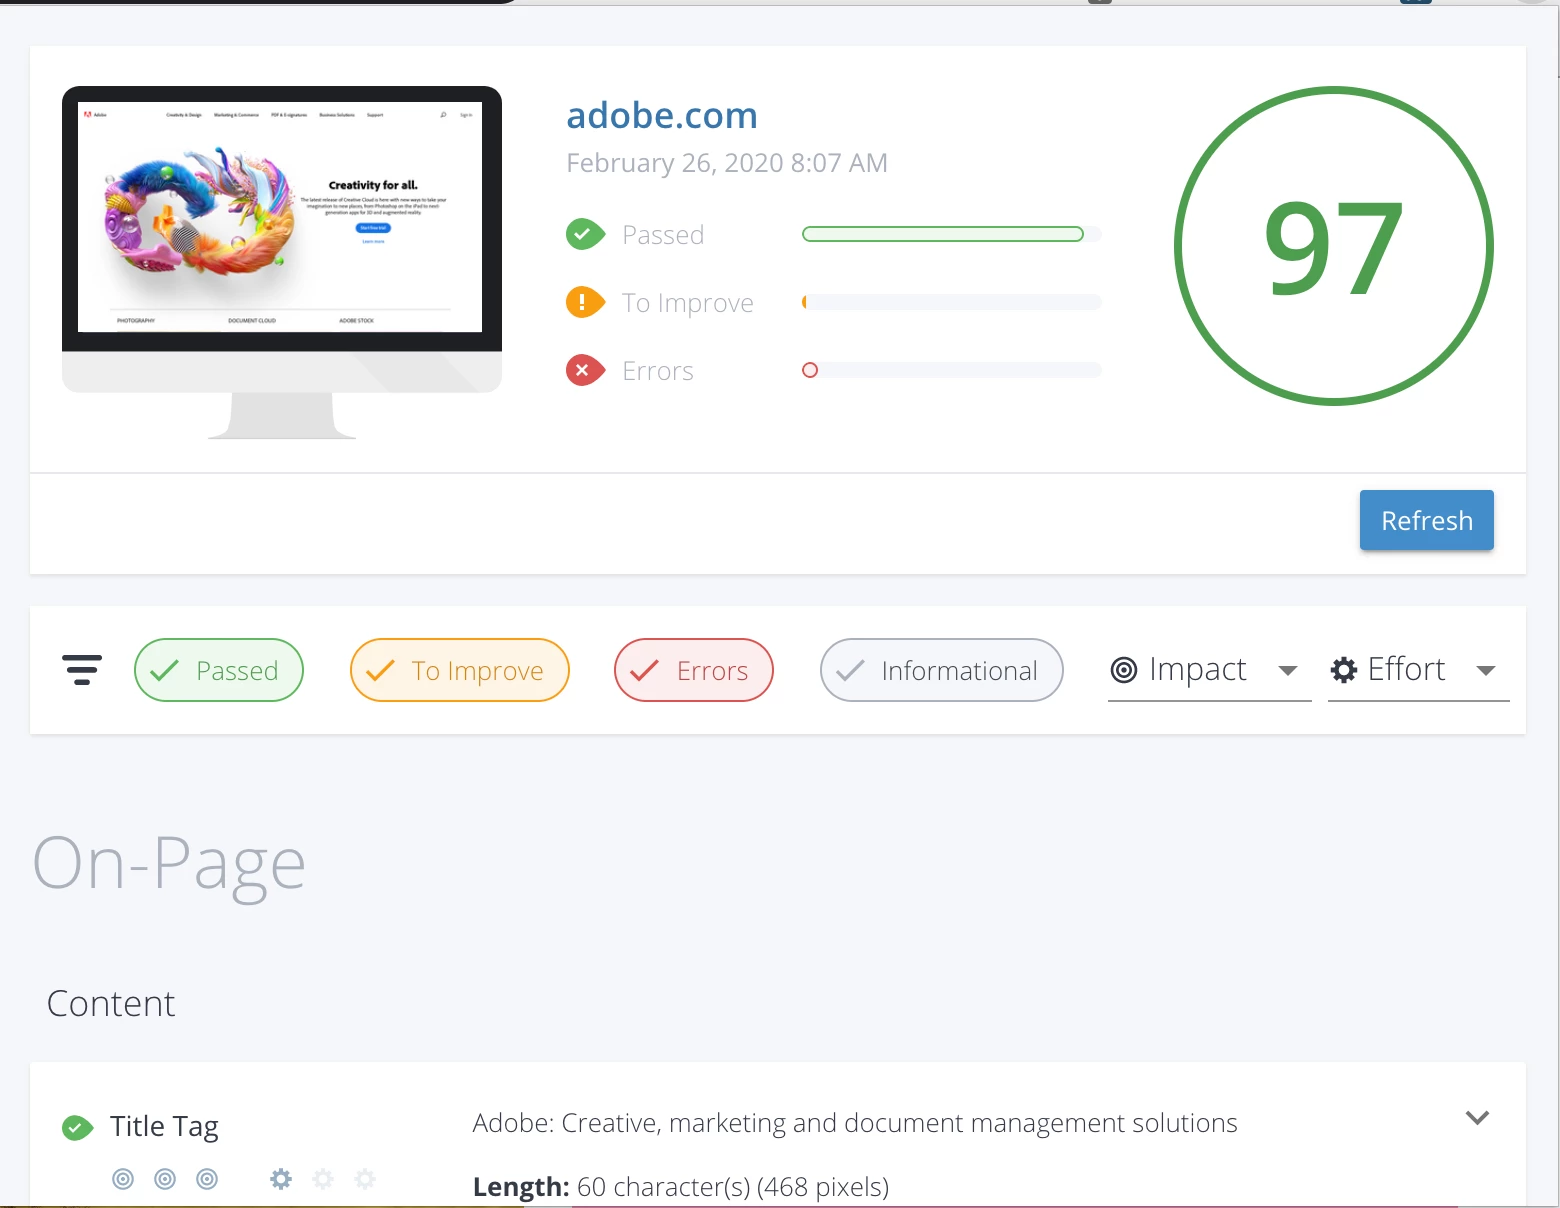
Task: Click the second impact target icon under Title Tag
Action: click(165, 1179)
